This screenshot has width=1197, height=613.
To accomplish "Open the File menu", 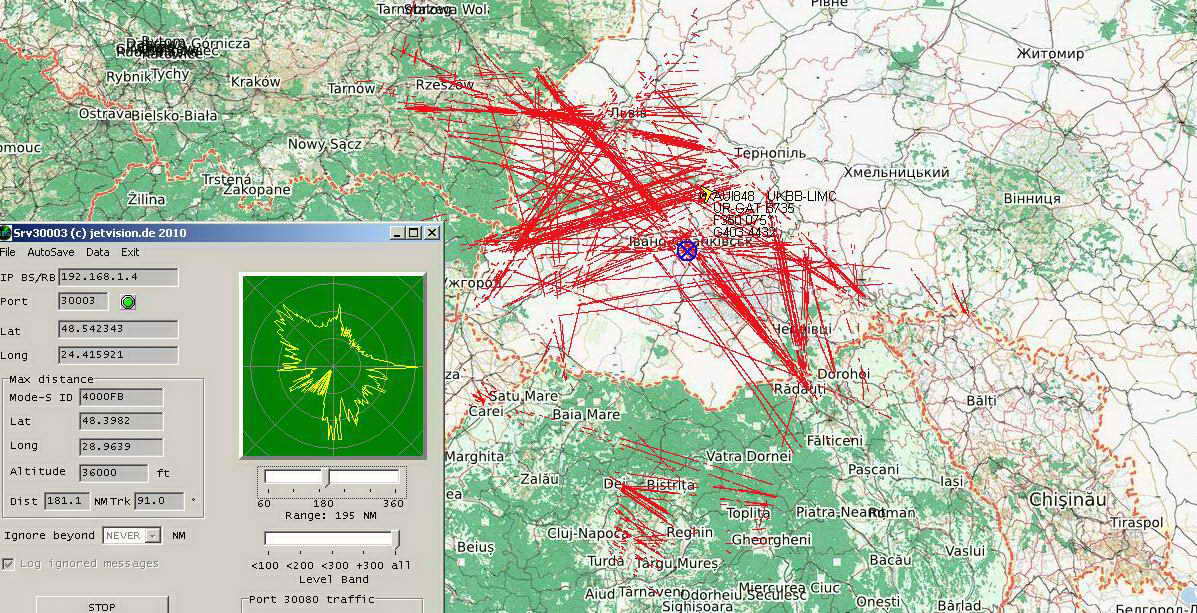I will pyautogui.click(x=8, y=253).
